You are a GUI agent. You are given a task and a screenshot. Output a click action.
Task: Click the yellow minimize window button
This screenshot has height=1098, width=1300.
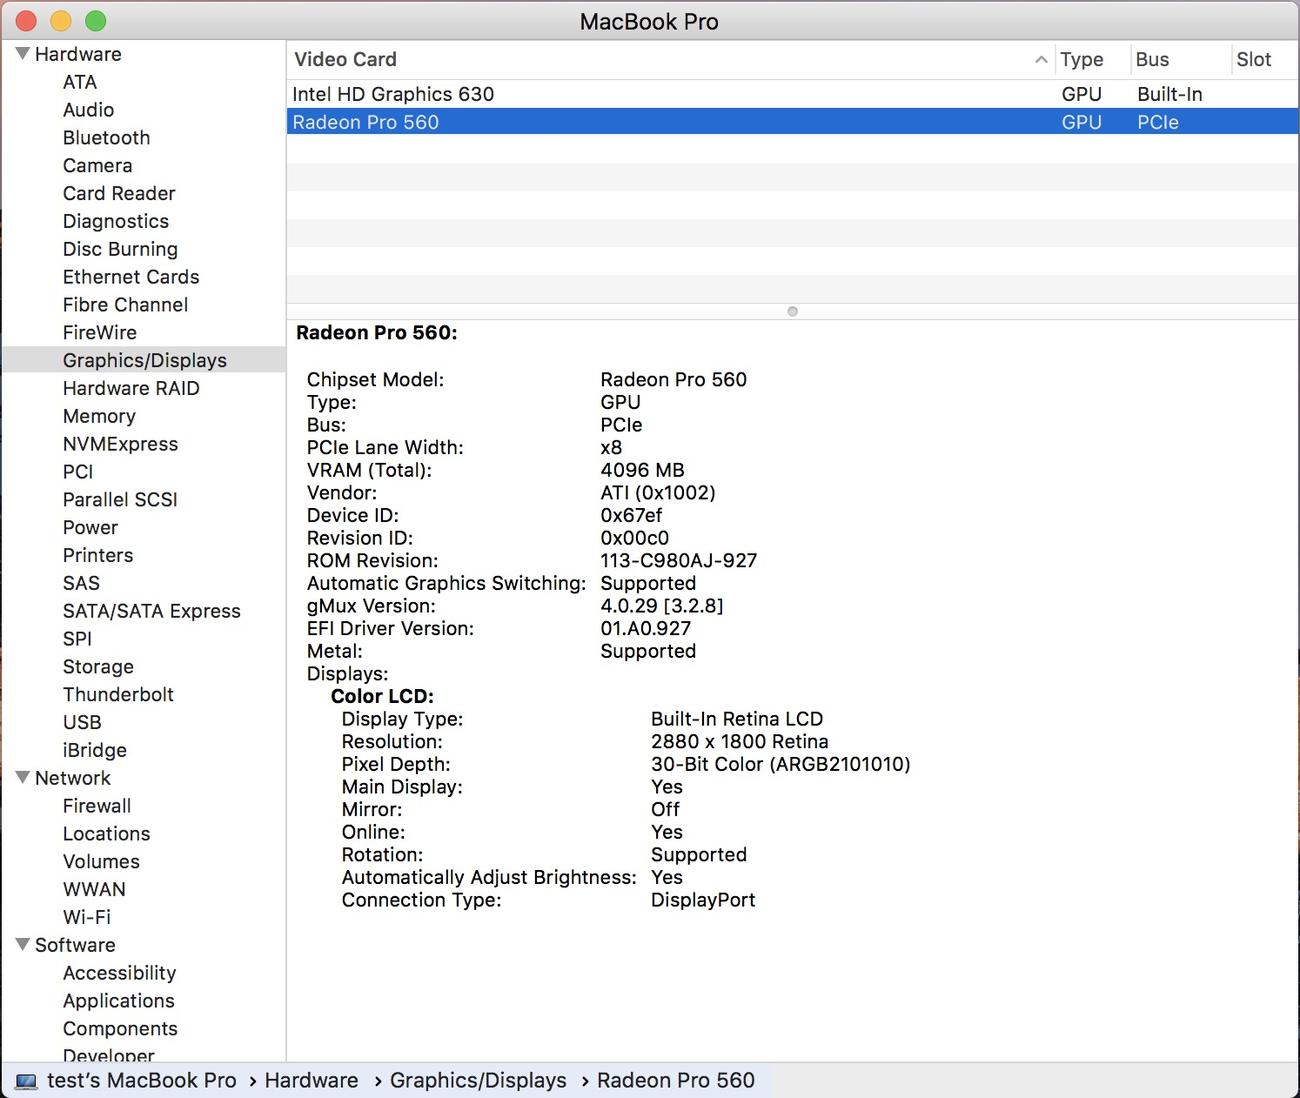[x=61, y=21]
